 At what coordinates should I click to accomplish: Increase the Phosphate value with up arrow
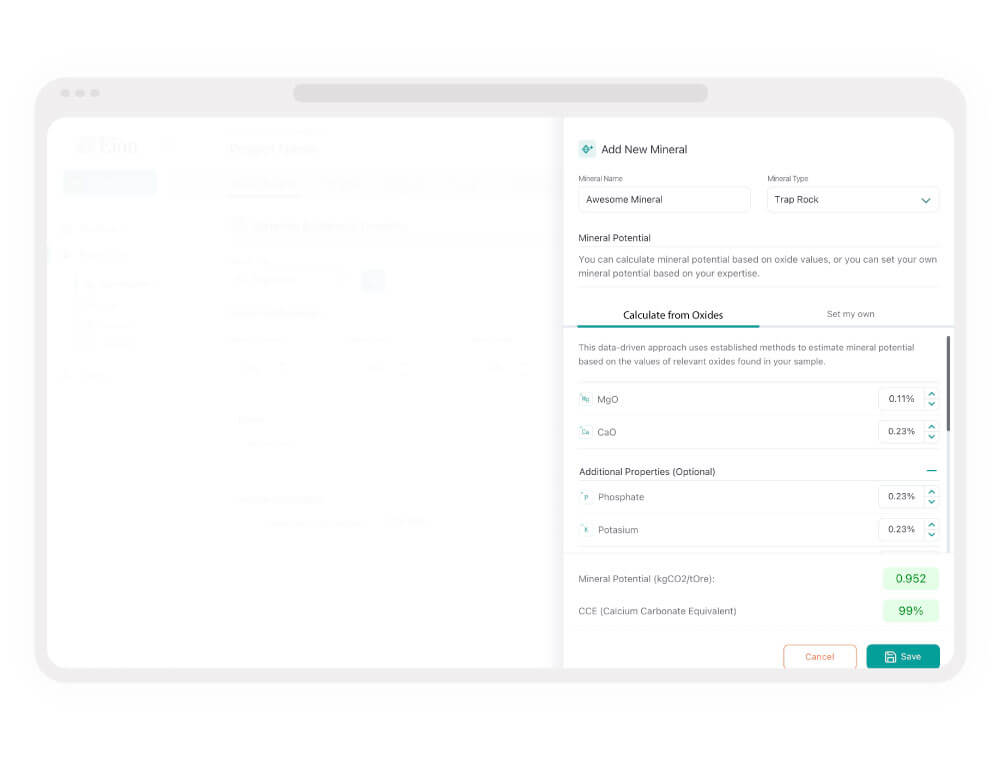click(931, 492)
